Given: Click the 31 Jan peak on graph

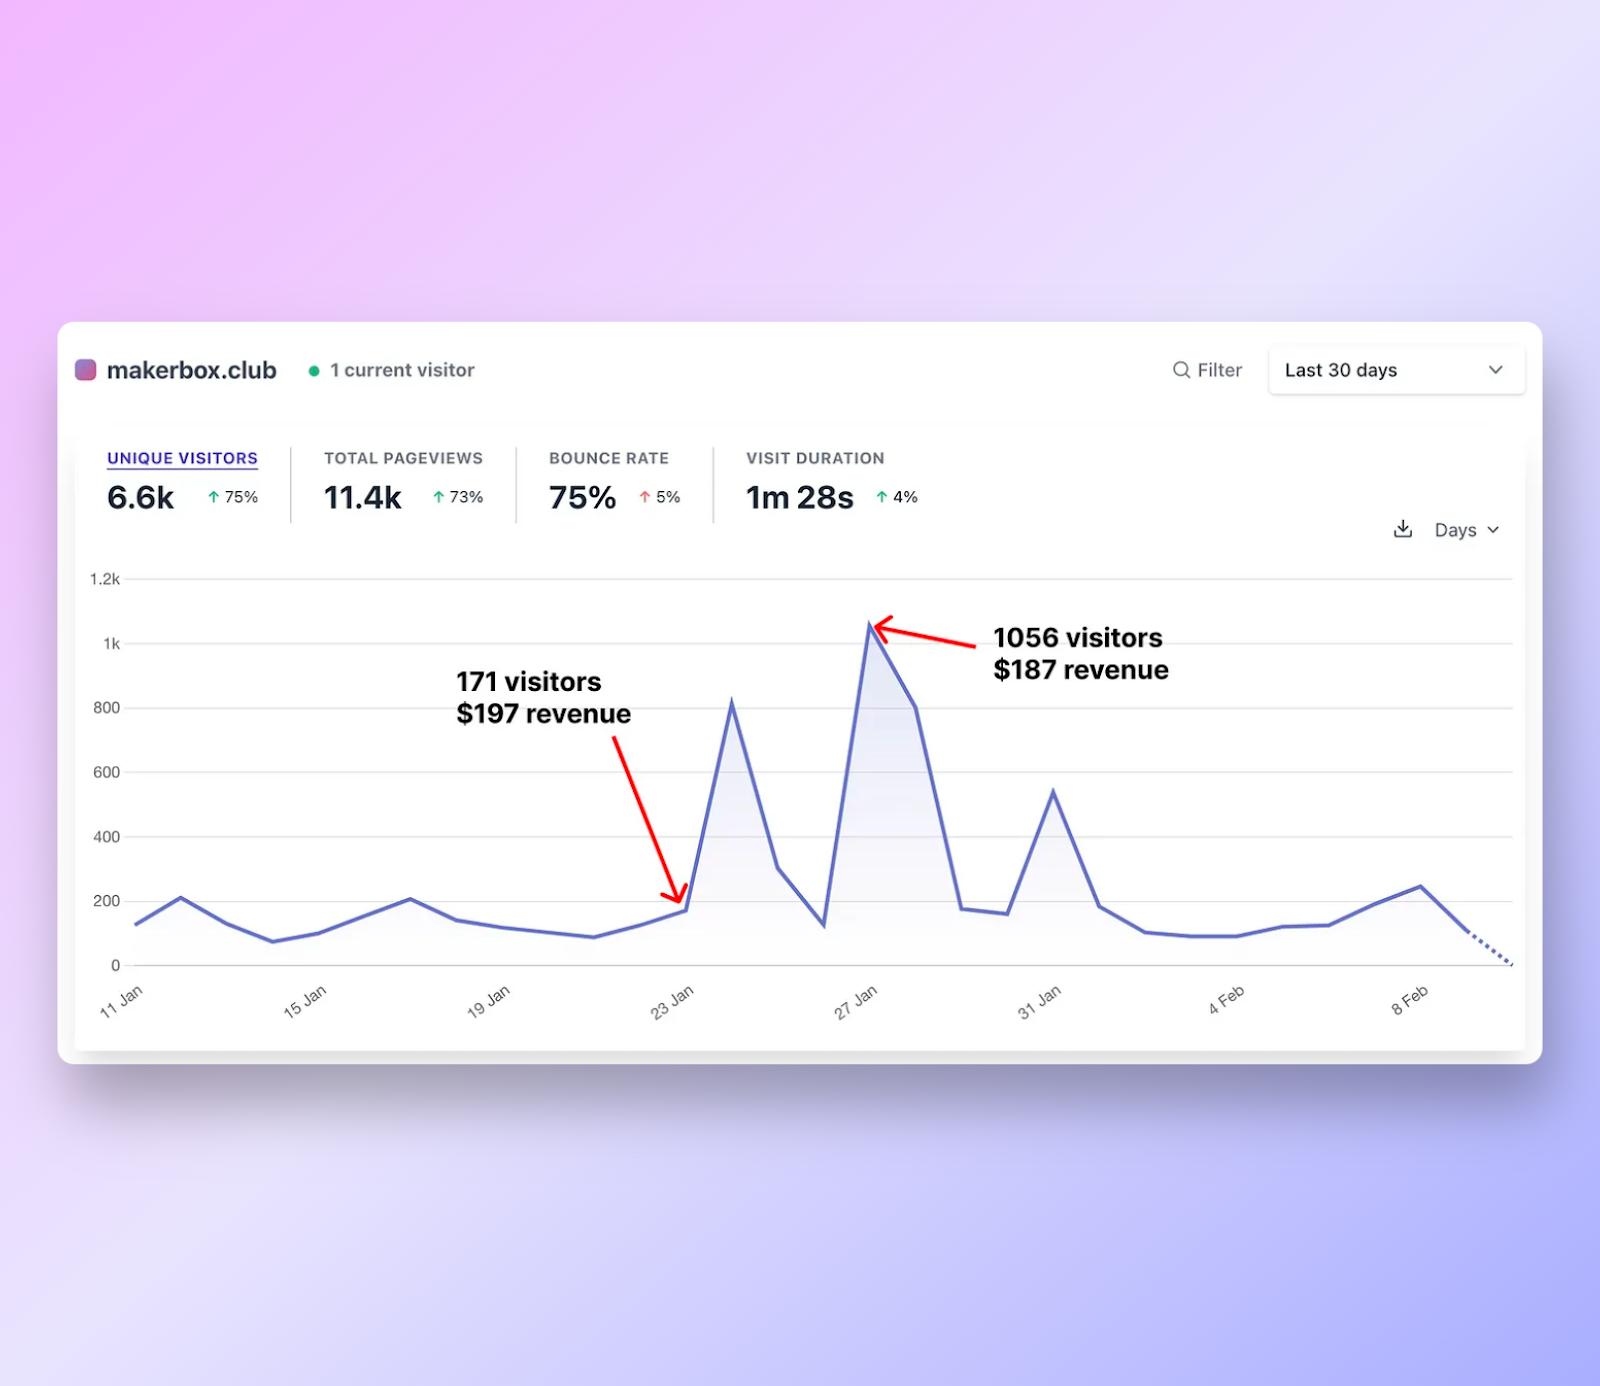Looking at the screenshot, I should (1053, 792).
